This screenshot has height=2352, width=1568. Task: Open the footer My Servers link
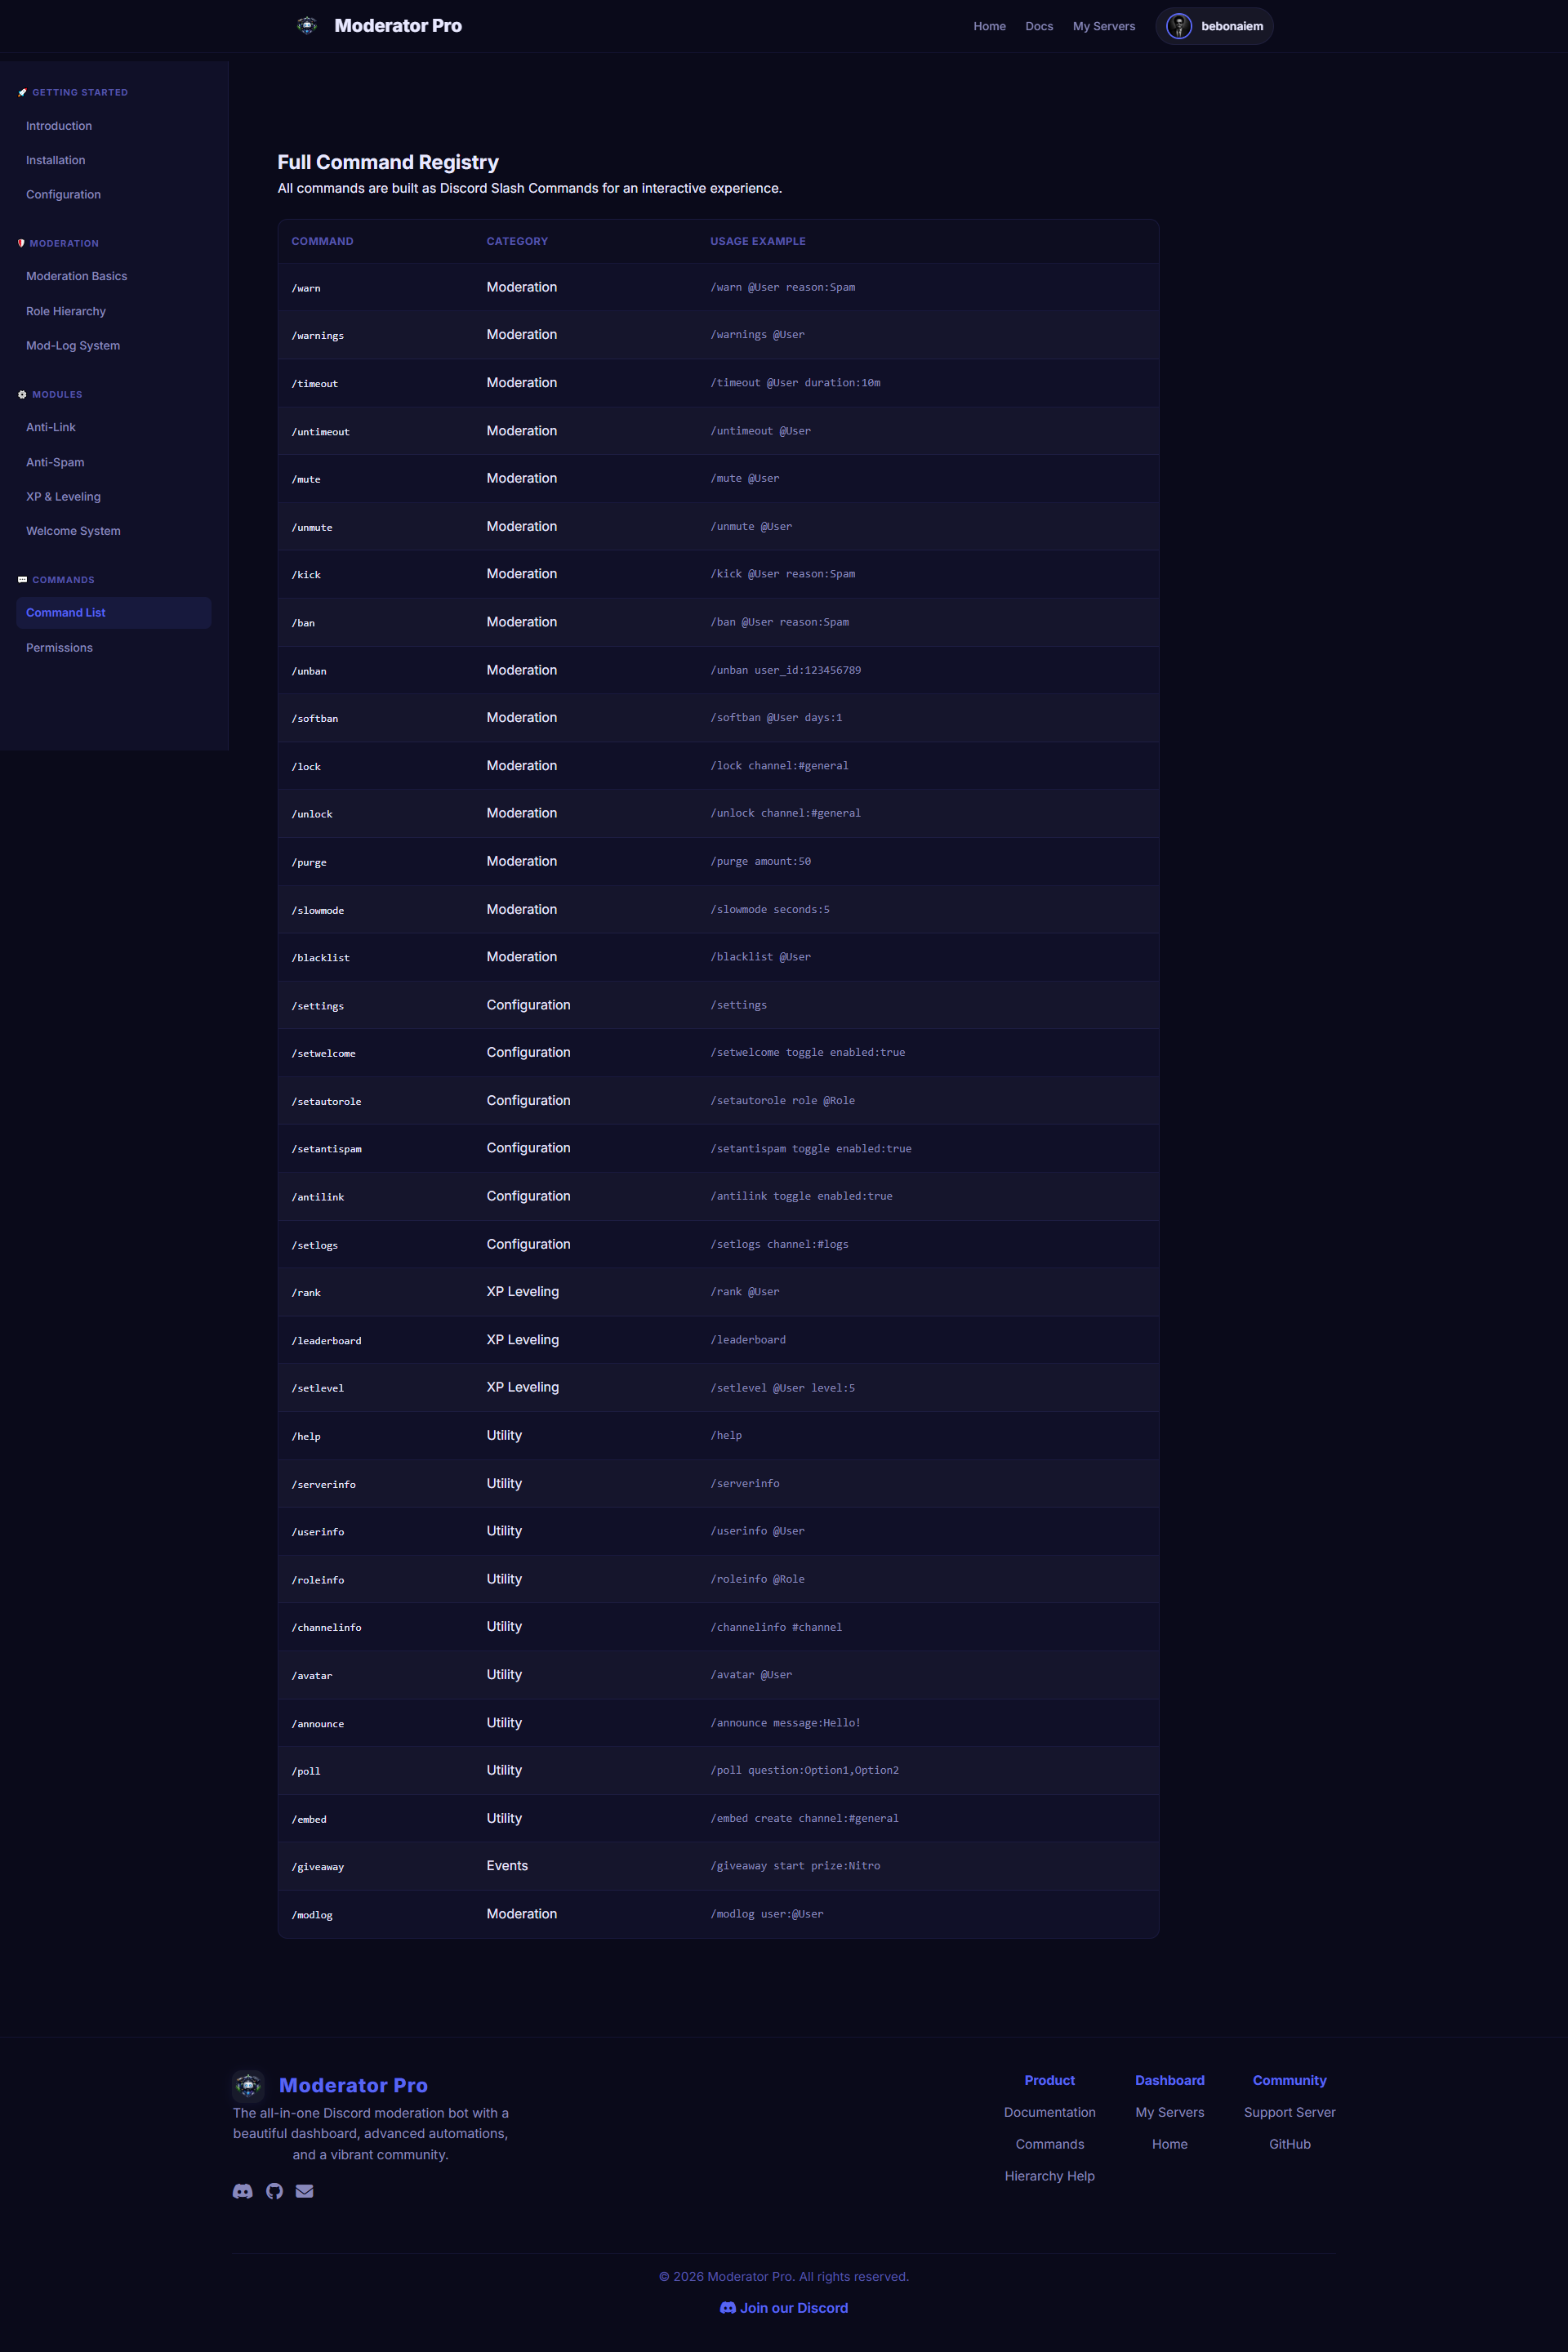1169,2112
